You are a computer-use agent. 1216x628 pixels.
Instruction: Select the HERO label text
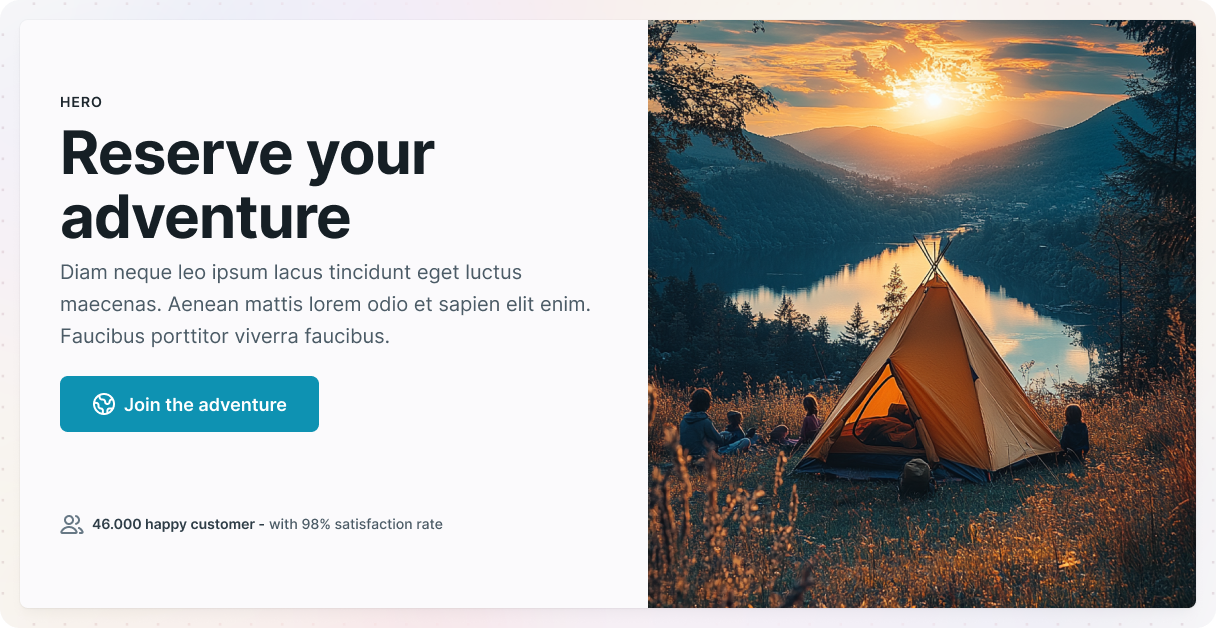(x=81, y=102)
